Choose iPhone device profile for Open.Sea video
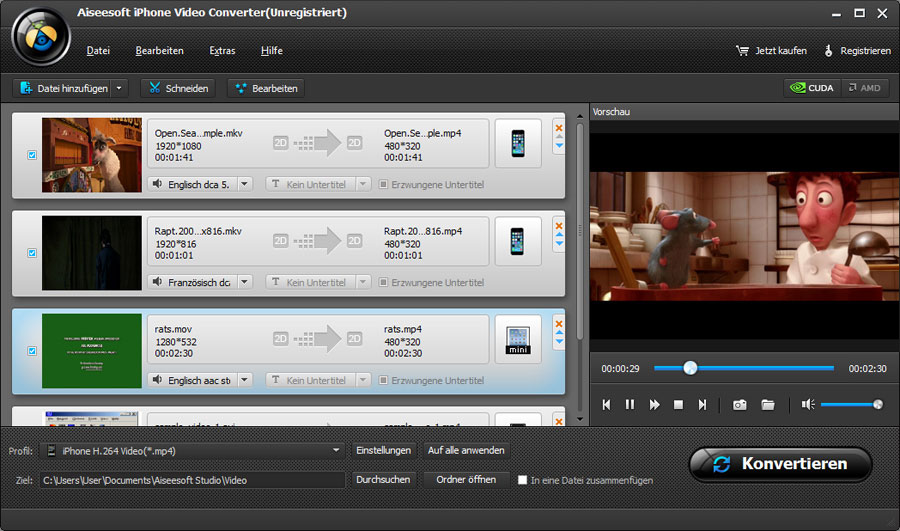Viewport: 900px width, 531px height. tap(518, 144)
